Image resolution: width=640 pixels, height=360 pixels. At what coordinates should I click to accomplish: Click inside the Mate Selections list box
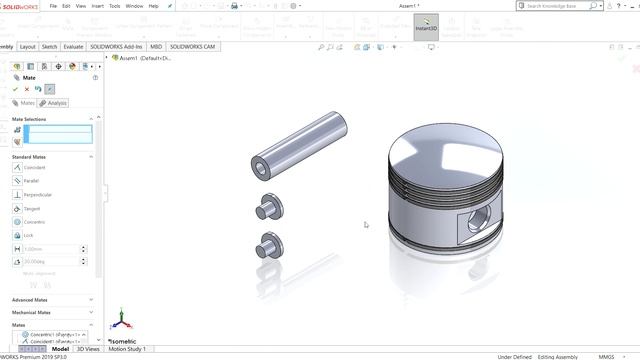[x=58, y=134]
